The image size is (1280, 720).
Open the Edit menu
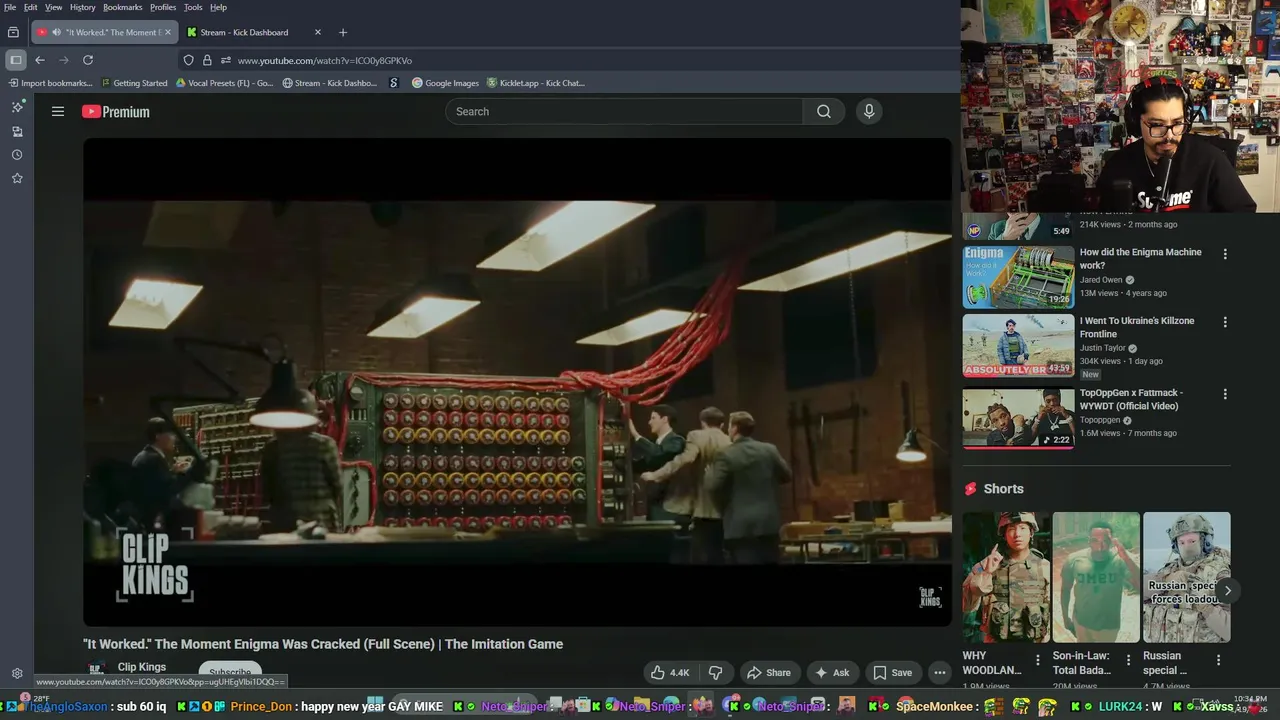[x=31, y=7]
